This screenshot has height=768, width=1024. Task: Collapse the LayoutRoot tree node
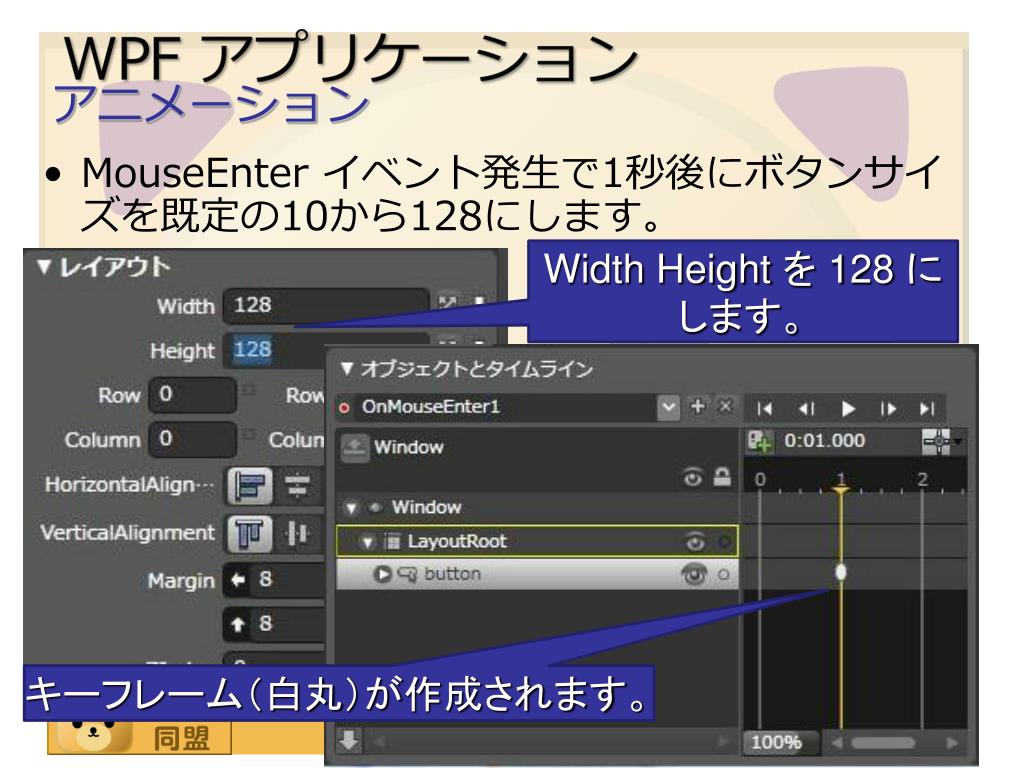point(368,541)
